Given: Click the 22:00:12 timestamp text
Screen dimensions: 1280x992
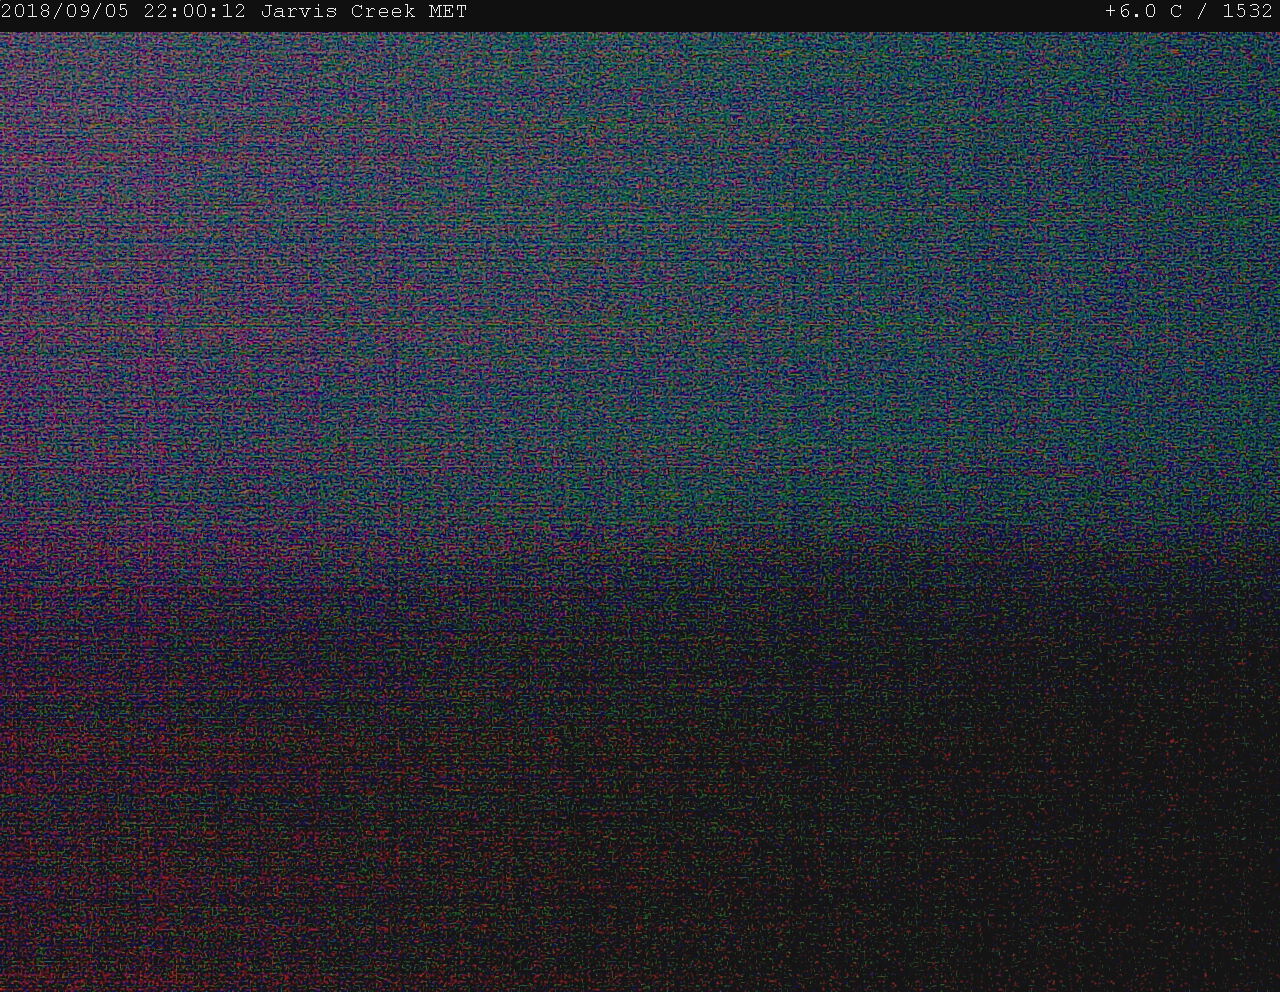Looking at the screenshot, I should click(x=194, y=12).
